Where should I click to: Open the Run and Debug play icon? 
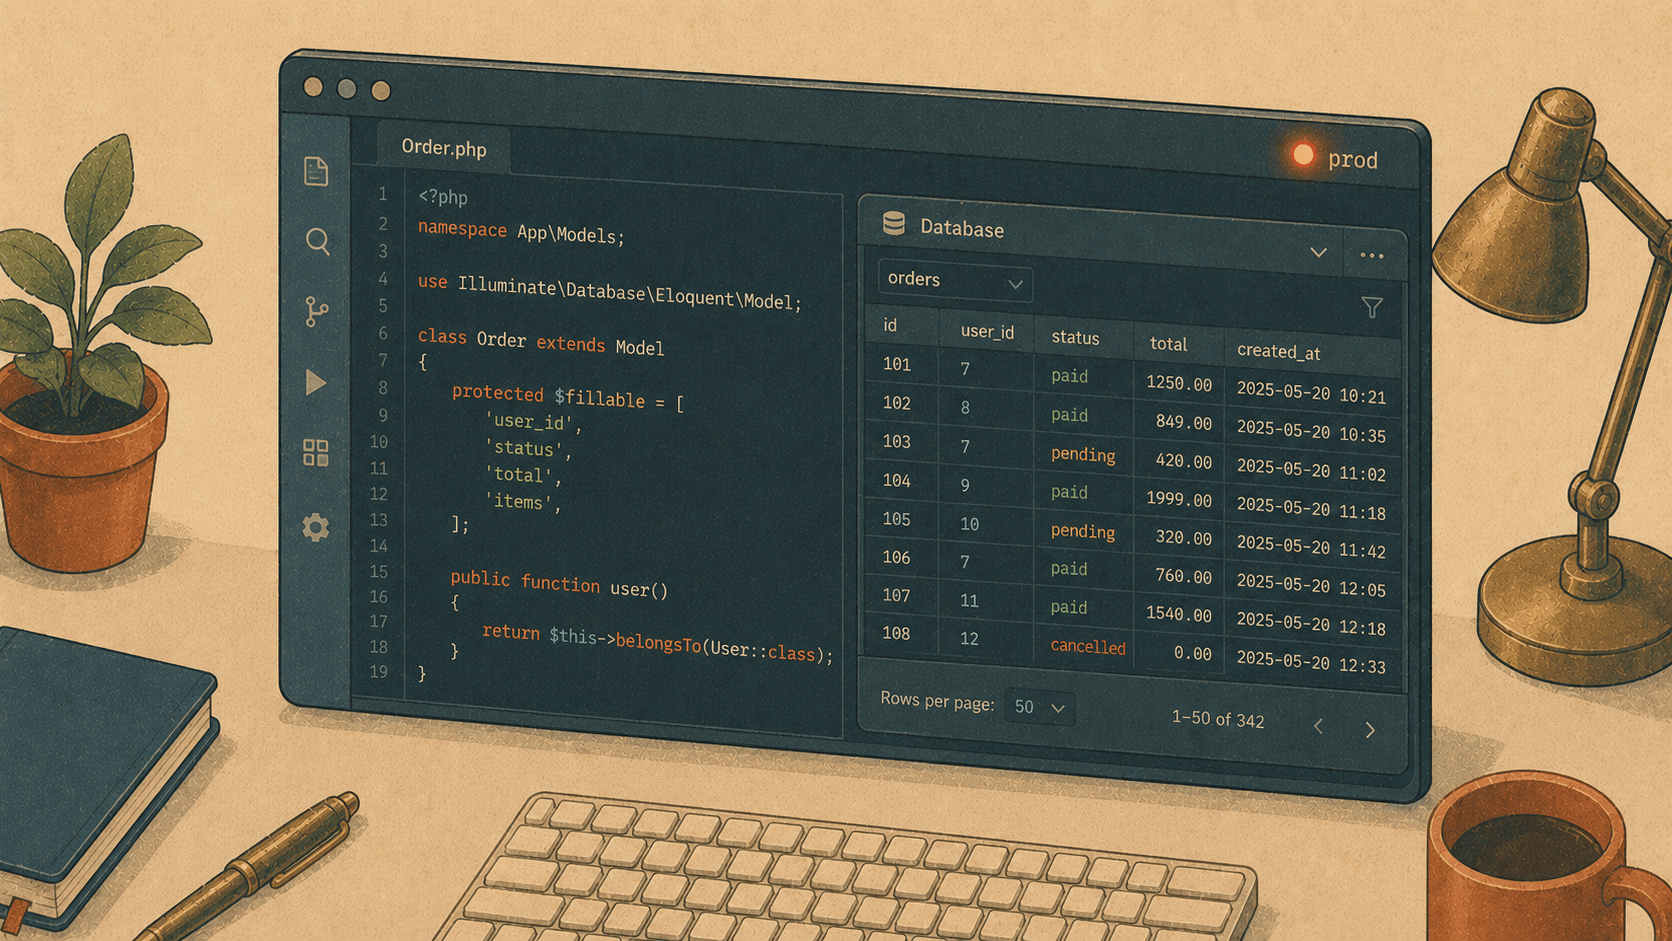pos(315,382)
